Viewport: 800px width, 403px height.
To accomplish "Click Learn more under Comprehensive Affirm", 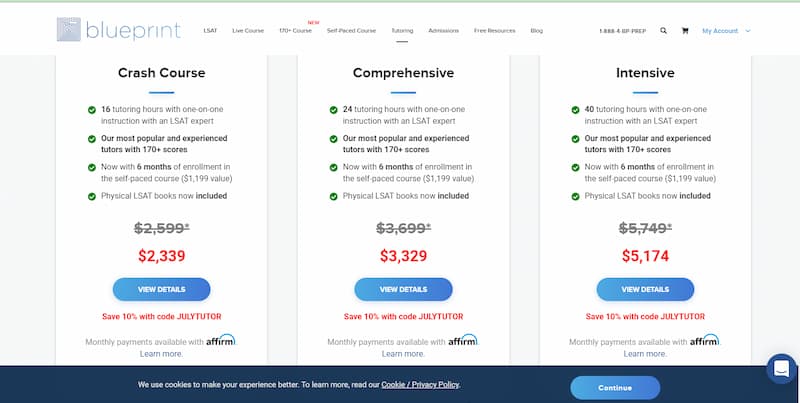I will [x=403, y=354].
